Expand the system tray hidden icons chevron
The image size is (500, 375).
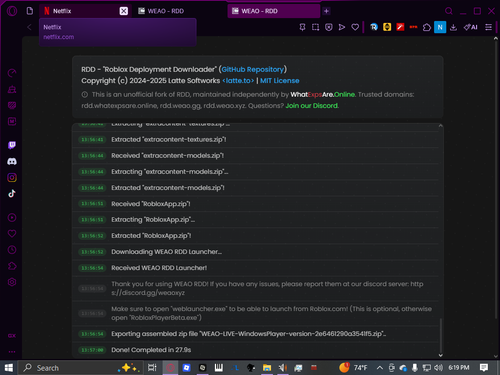[379, 368]
